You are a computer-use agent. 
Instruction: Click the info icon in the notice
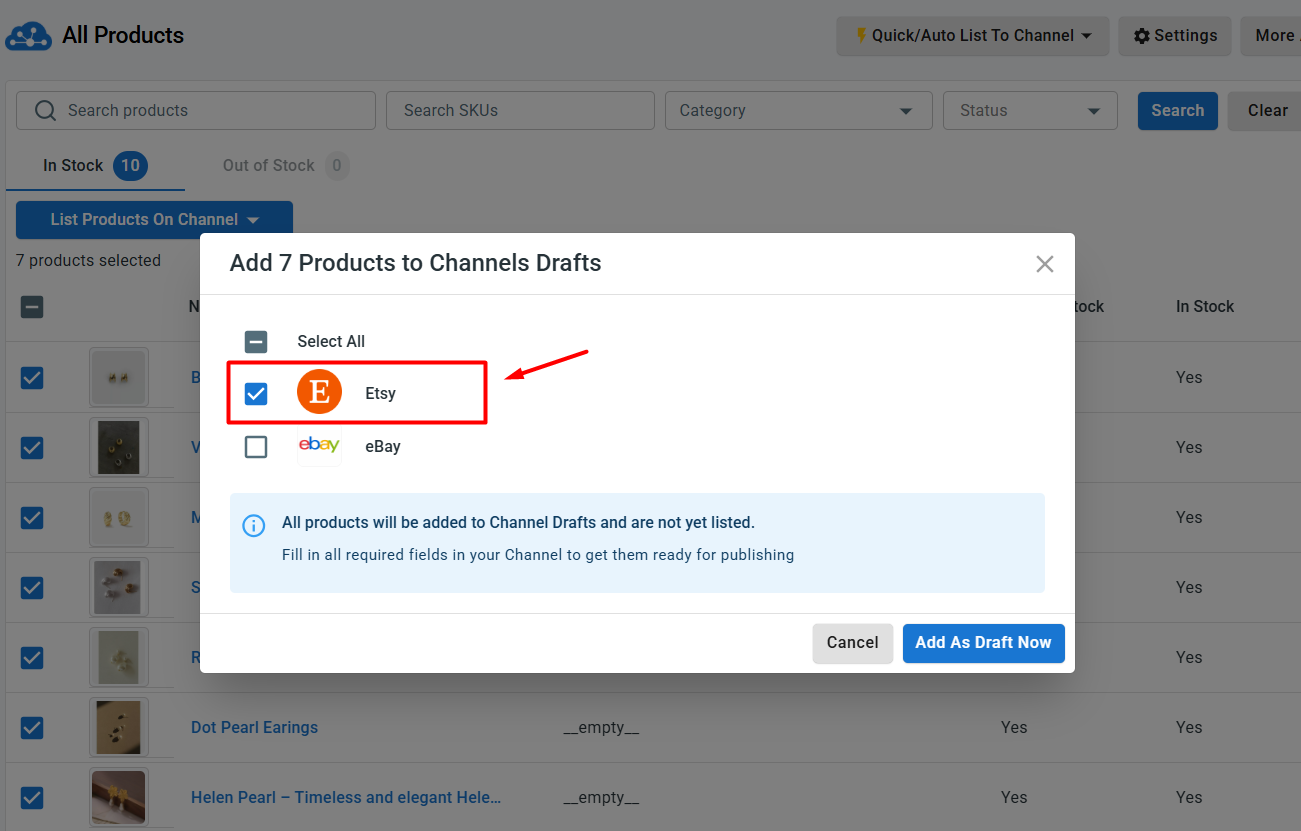click(x=254, y=525)
